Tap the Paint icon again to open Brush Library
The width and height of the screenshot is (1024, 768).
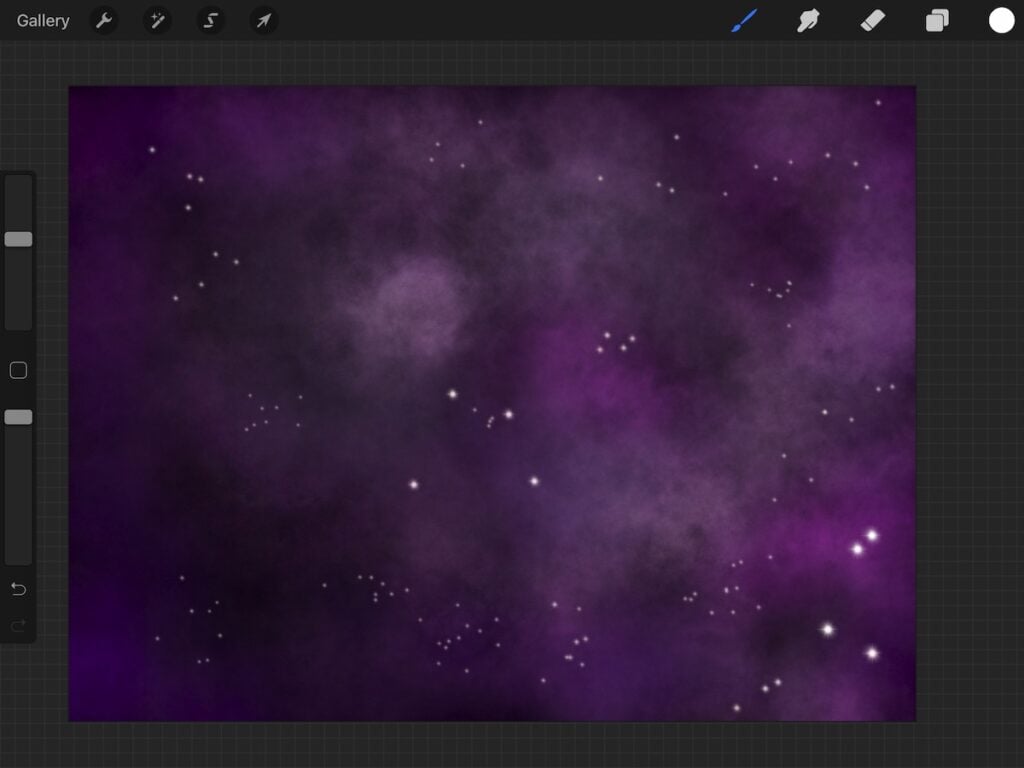pyautogui.click(x=743, y=20)
